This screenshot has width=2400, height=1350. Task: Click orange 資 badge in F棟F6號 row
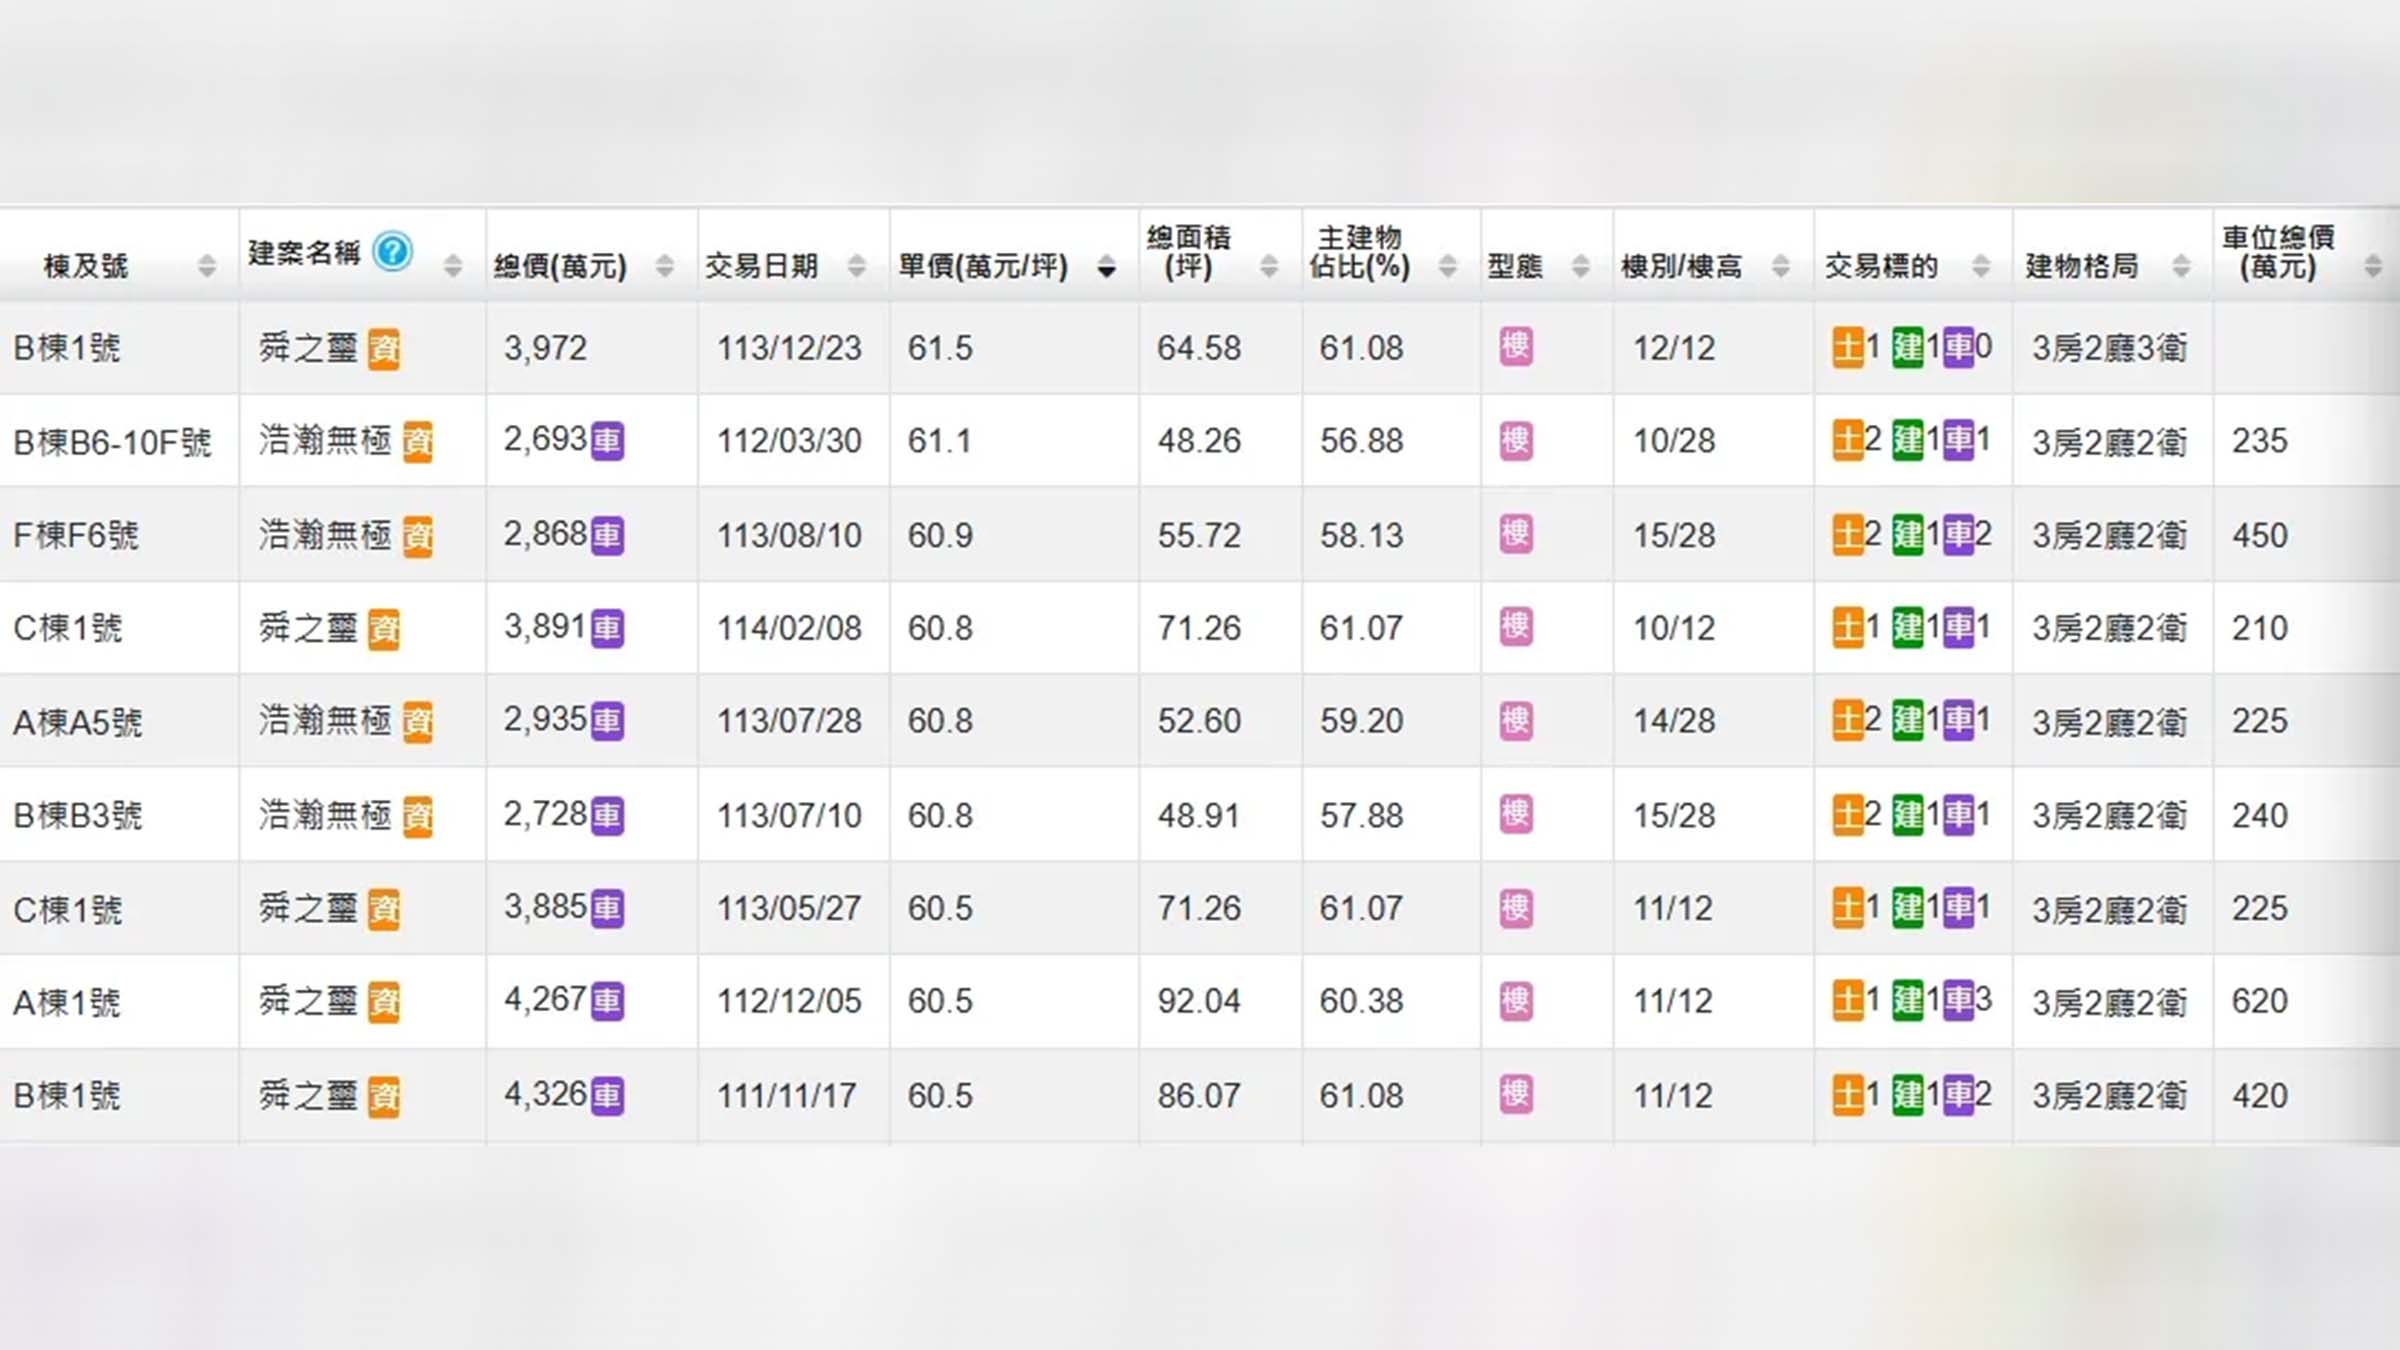tap(417, 537)
